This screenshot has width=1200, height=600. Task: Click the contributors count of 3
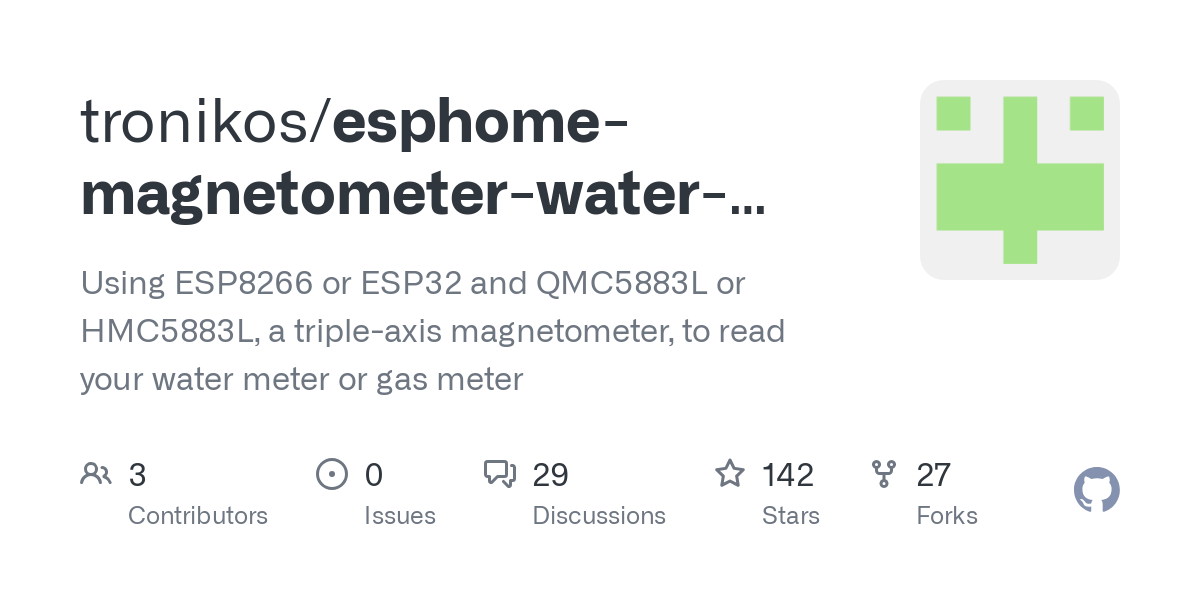click(x=138, y=475)
